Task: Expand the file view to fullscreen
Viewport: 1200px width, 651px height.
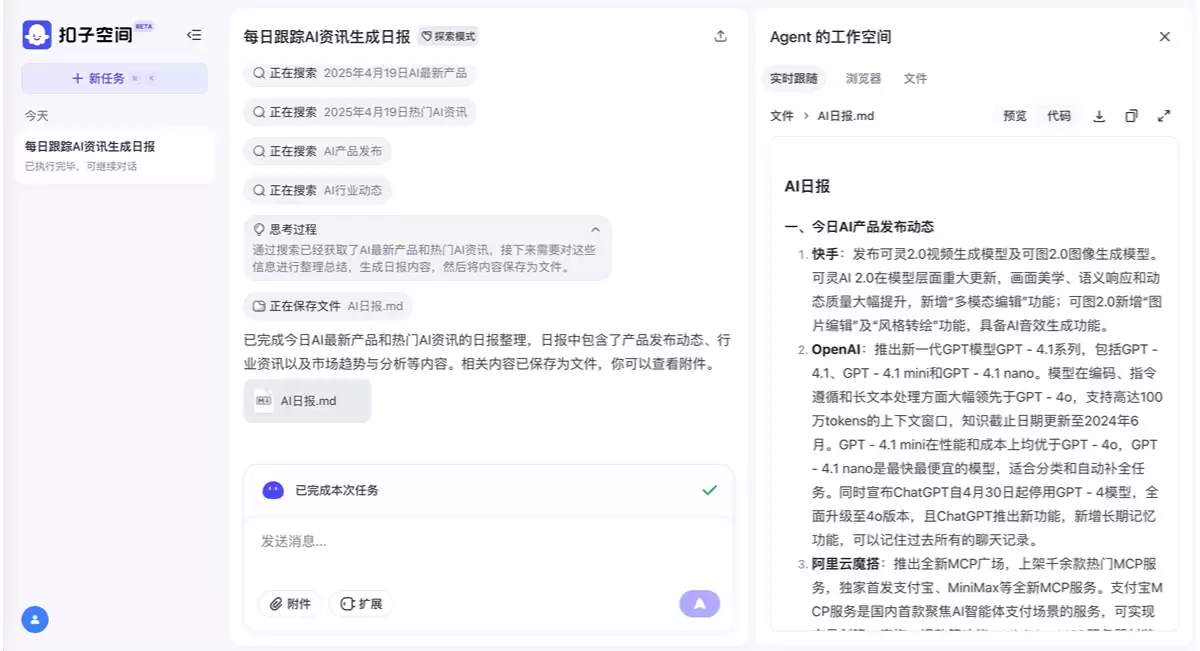Action: tap(1164, 116)
